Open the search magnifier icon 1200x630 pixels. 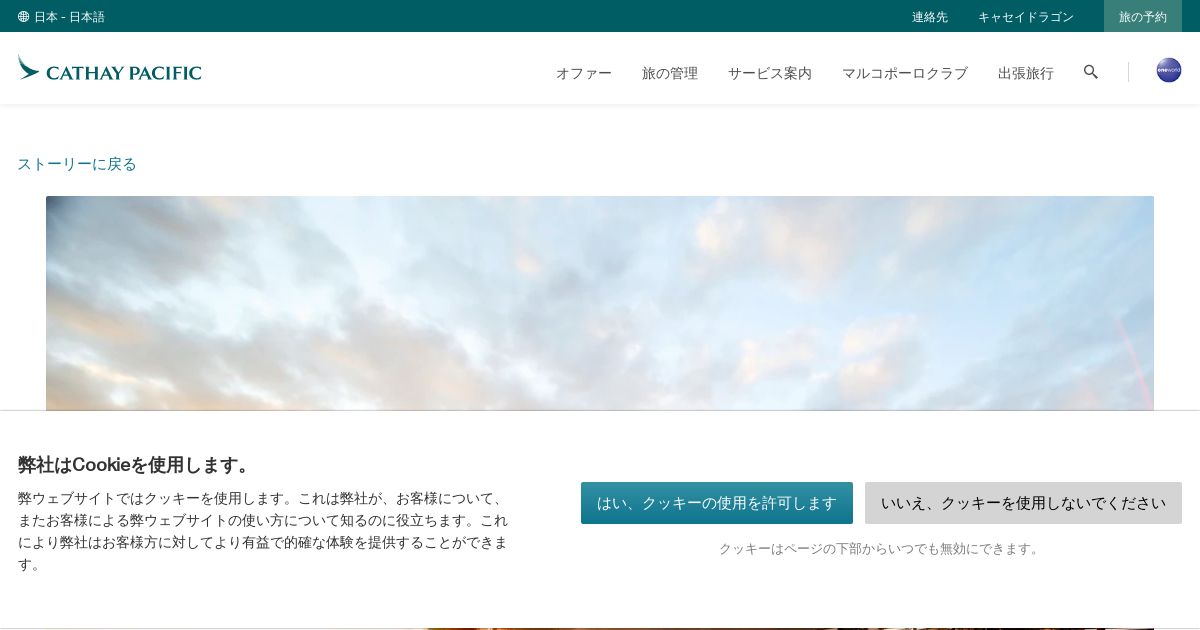[1091, 72]
